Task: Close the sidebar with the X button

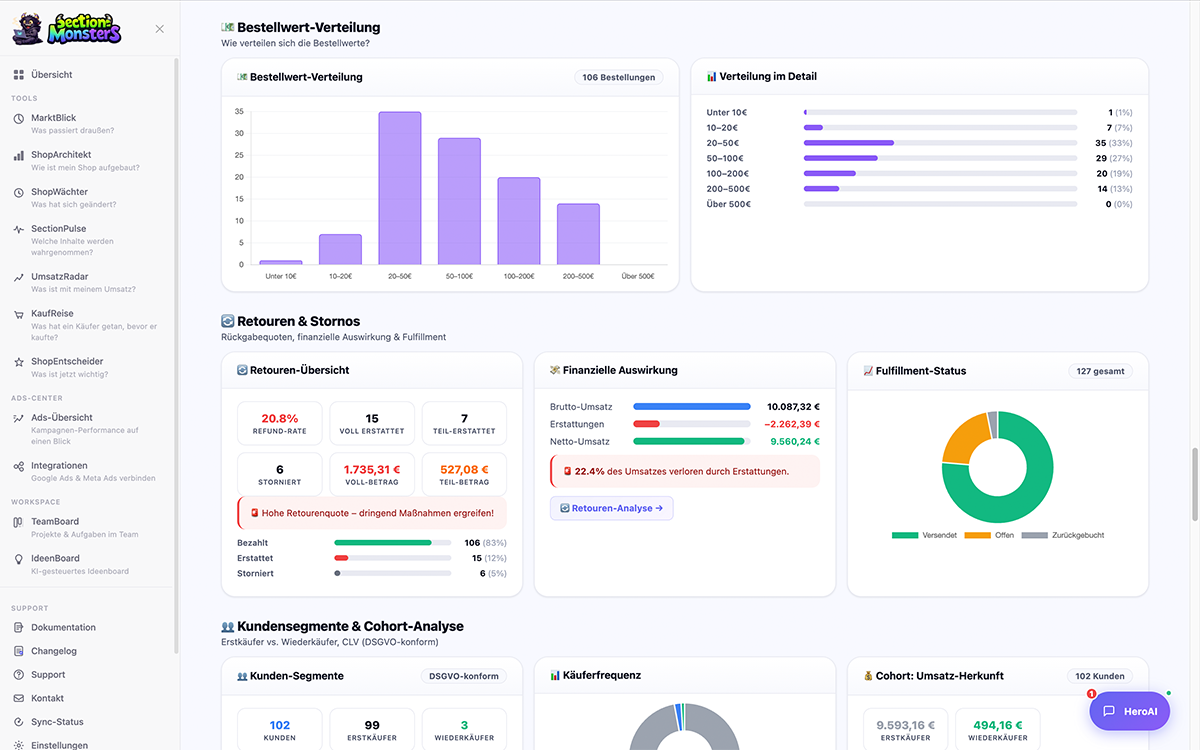Action: tap(160, 29)
